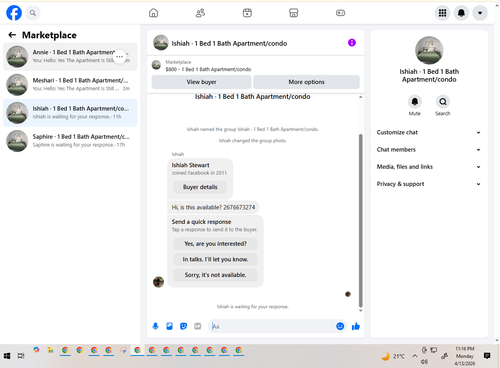
Task: Expand the Chat members section
Action: pos(429,150)
